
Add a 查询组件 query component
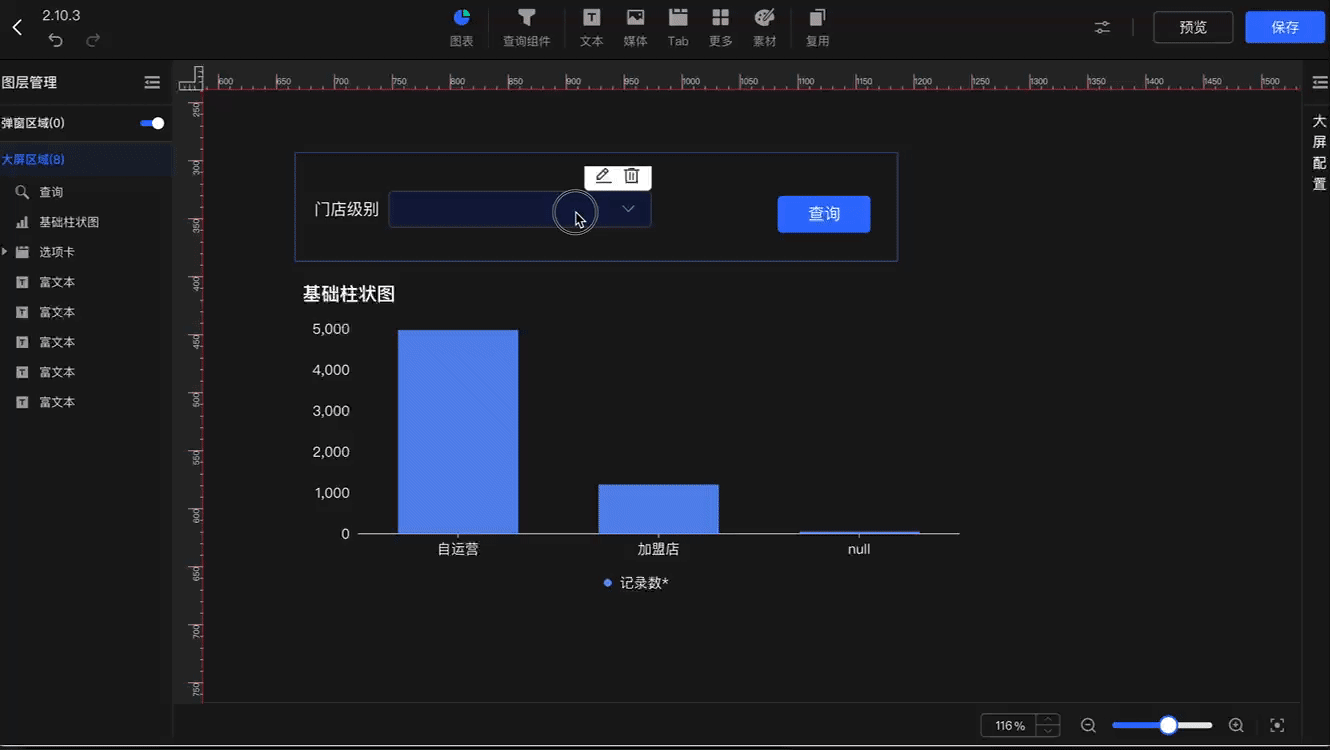click(526, 28)
